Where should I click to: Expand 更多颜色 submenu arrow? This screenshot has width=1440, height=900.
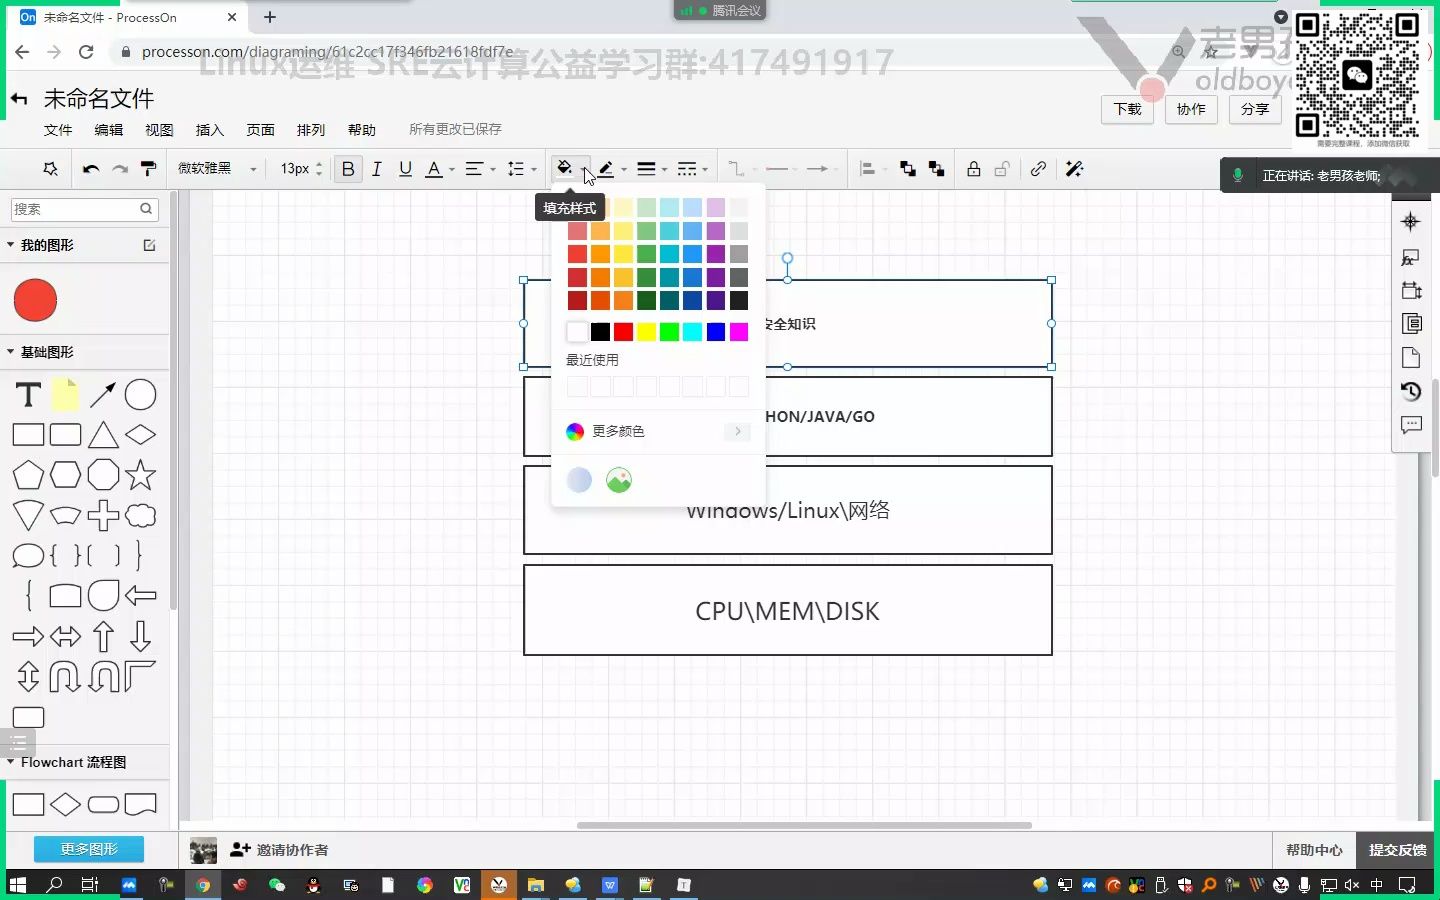point(737,431)
